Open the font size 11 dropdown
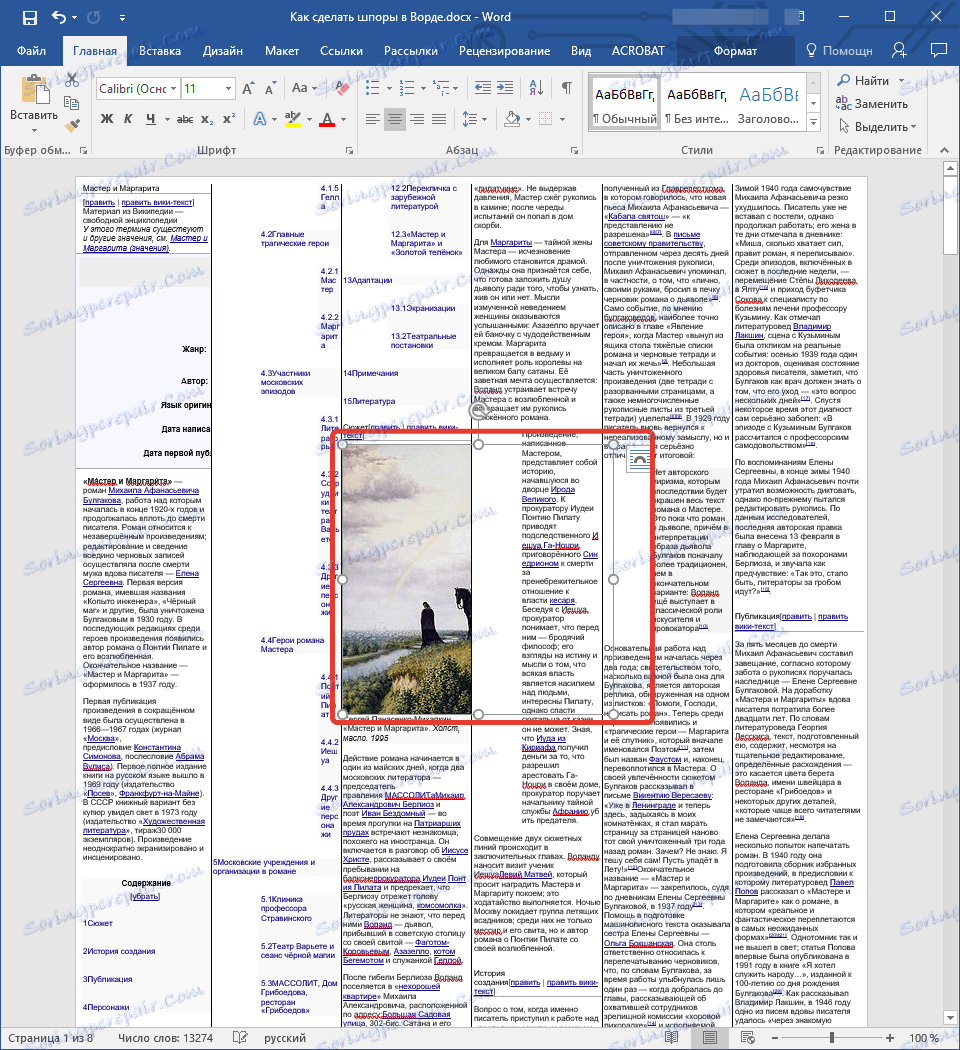This screenshot has width=960, height=1050. [x=228, y=88]
